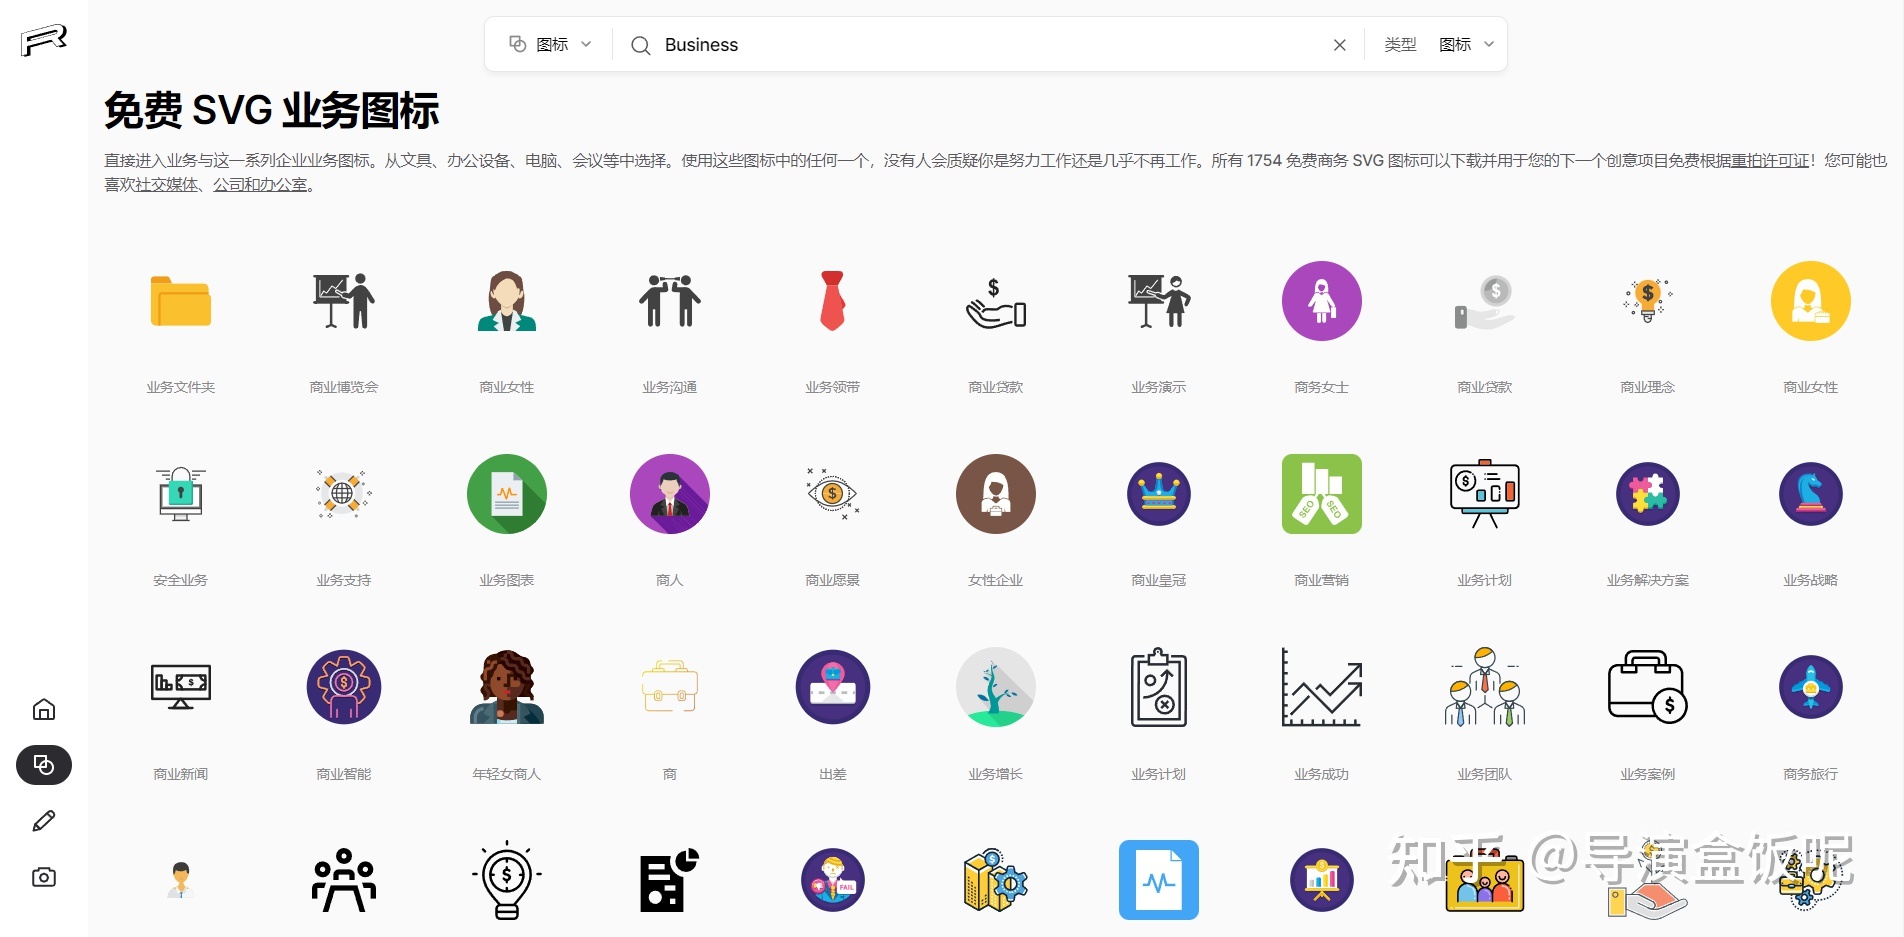This screenshot has width=1904, height=937.
Task: Expand the 图标 search category dropdown
Action: pyautogui.click(x=551, y=44)
